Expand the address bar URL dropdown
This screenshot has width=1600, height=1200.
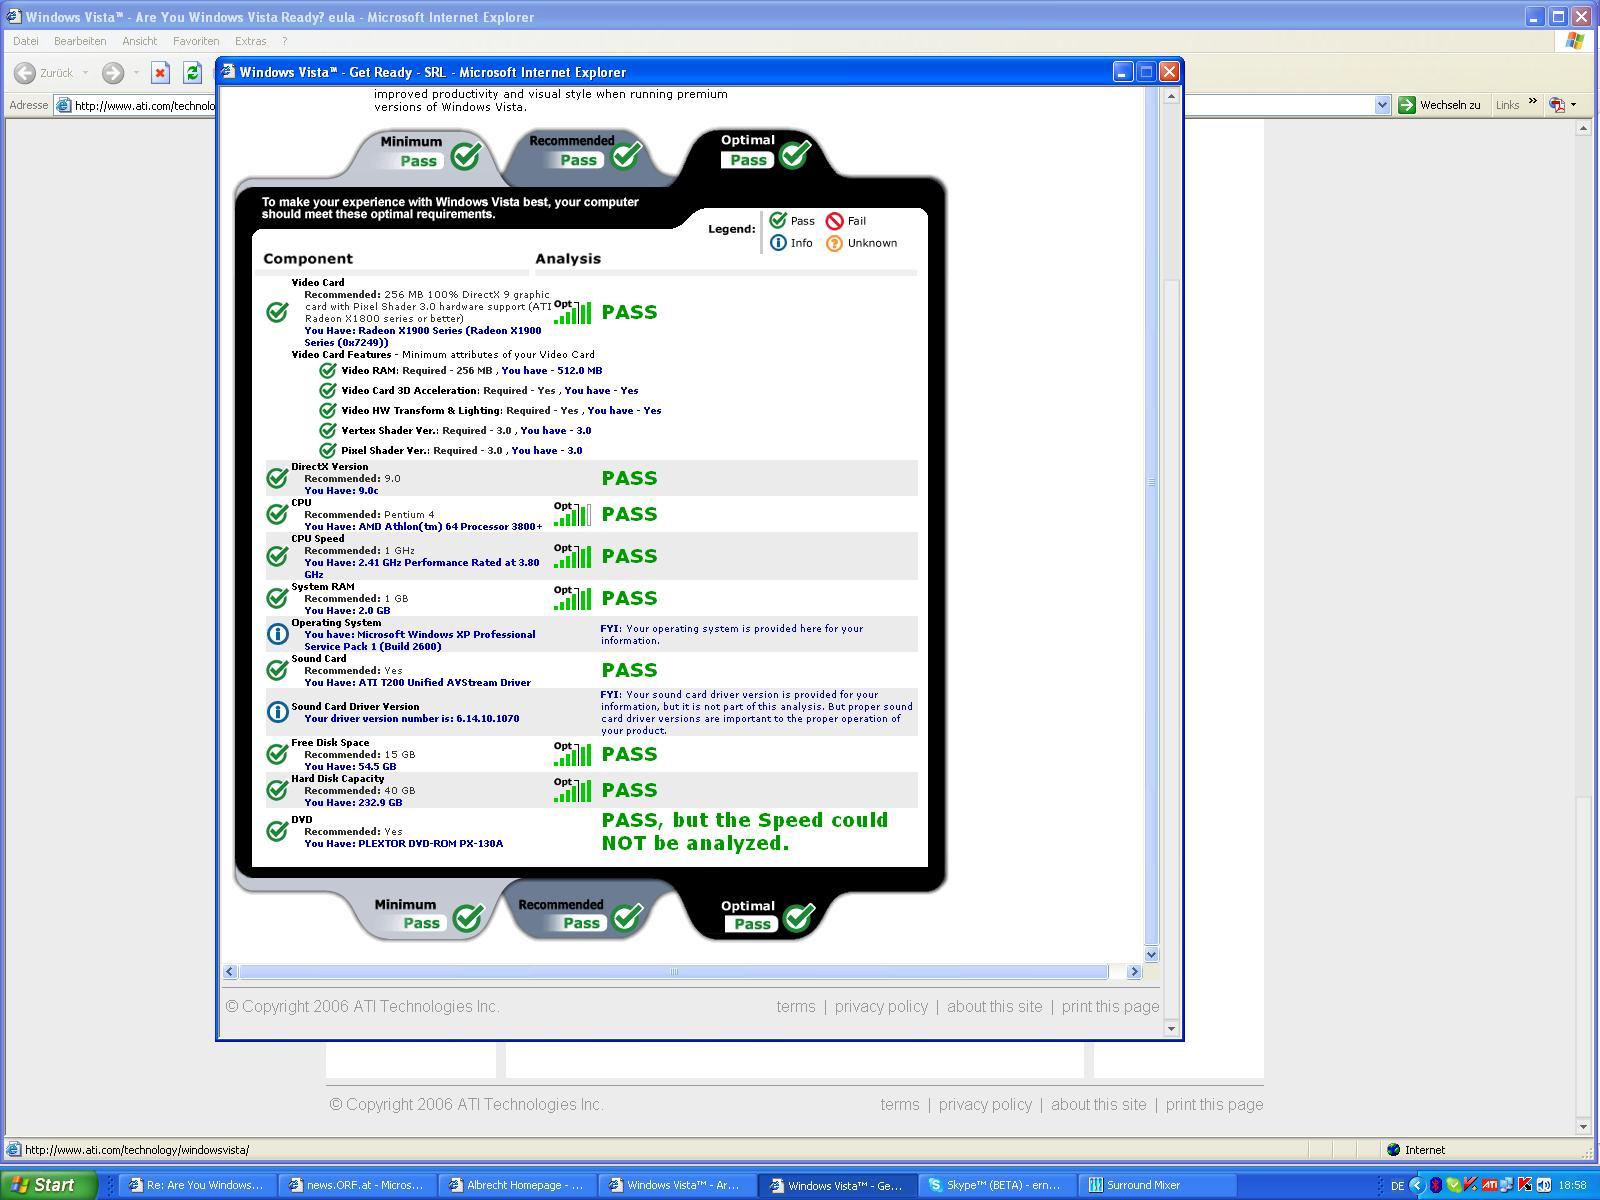click(1382, 105)
